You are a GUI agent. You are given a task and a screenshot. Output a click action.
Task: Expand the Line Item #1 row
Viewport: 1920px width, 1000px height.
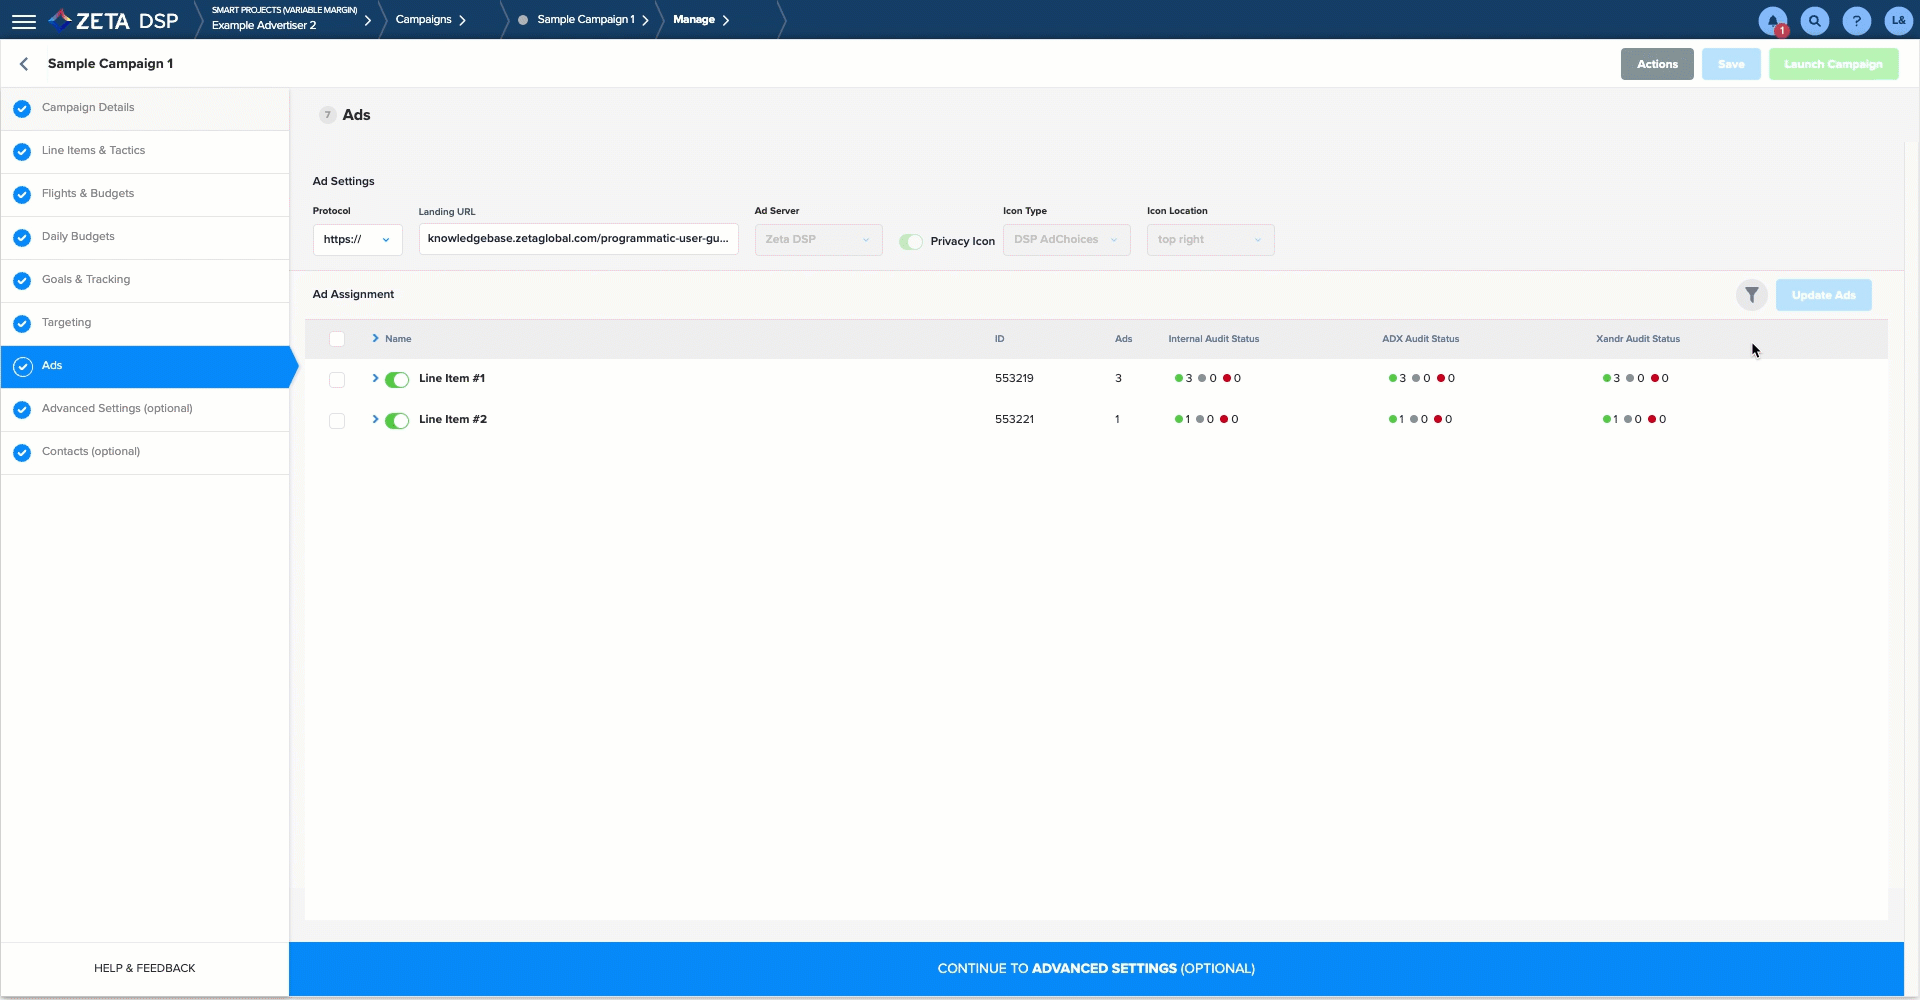(375, 379)
